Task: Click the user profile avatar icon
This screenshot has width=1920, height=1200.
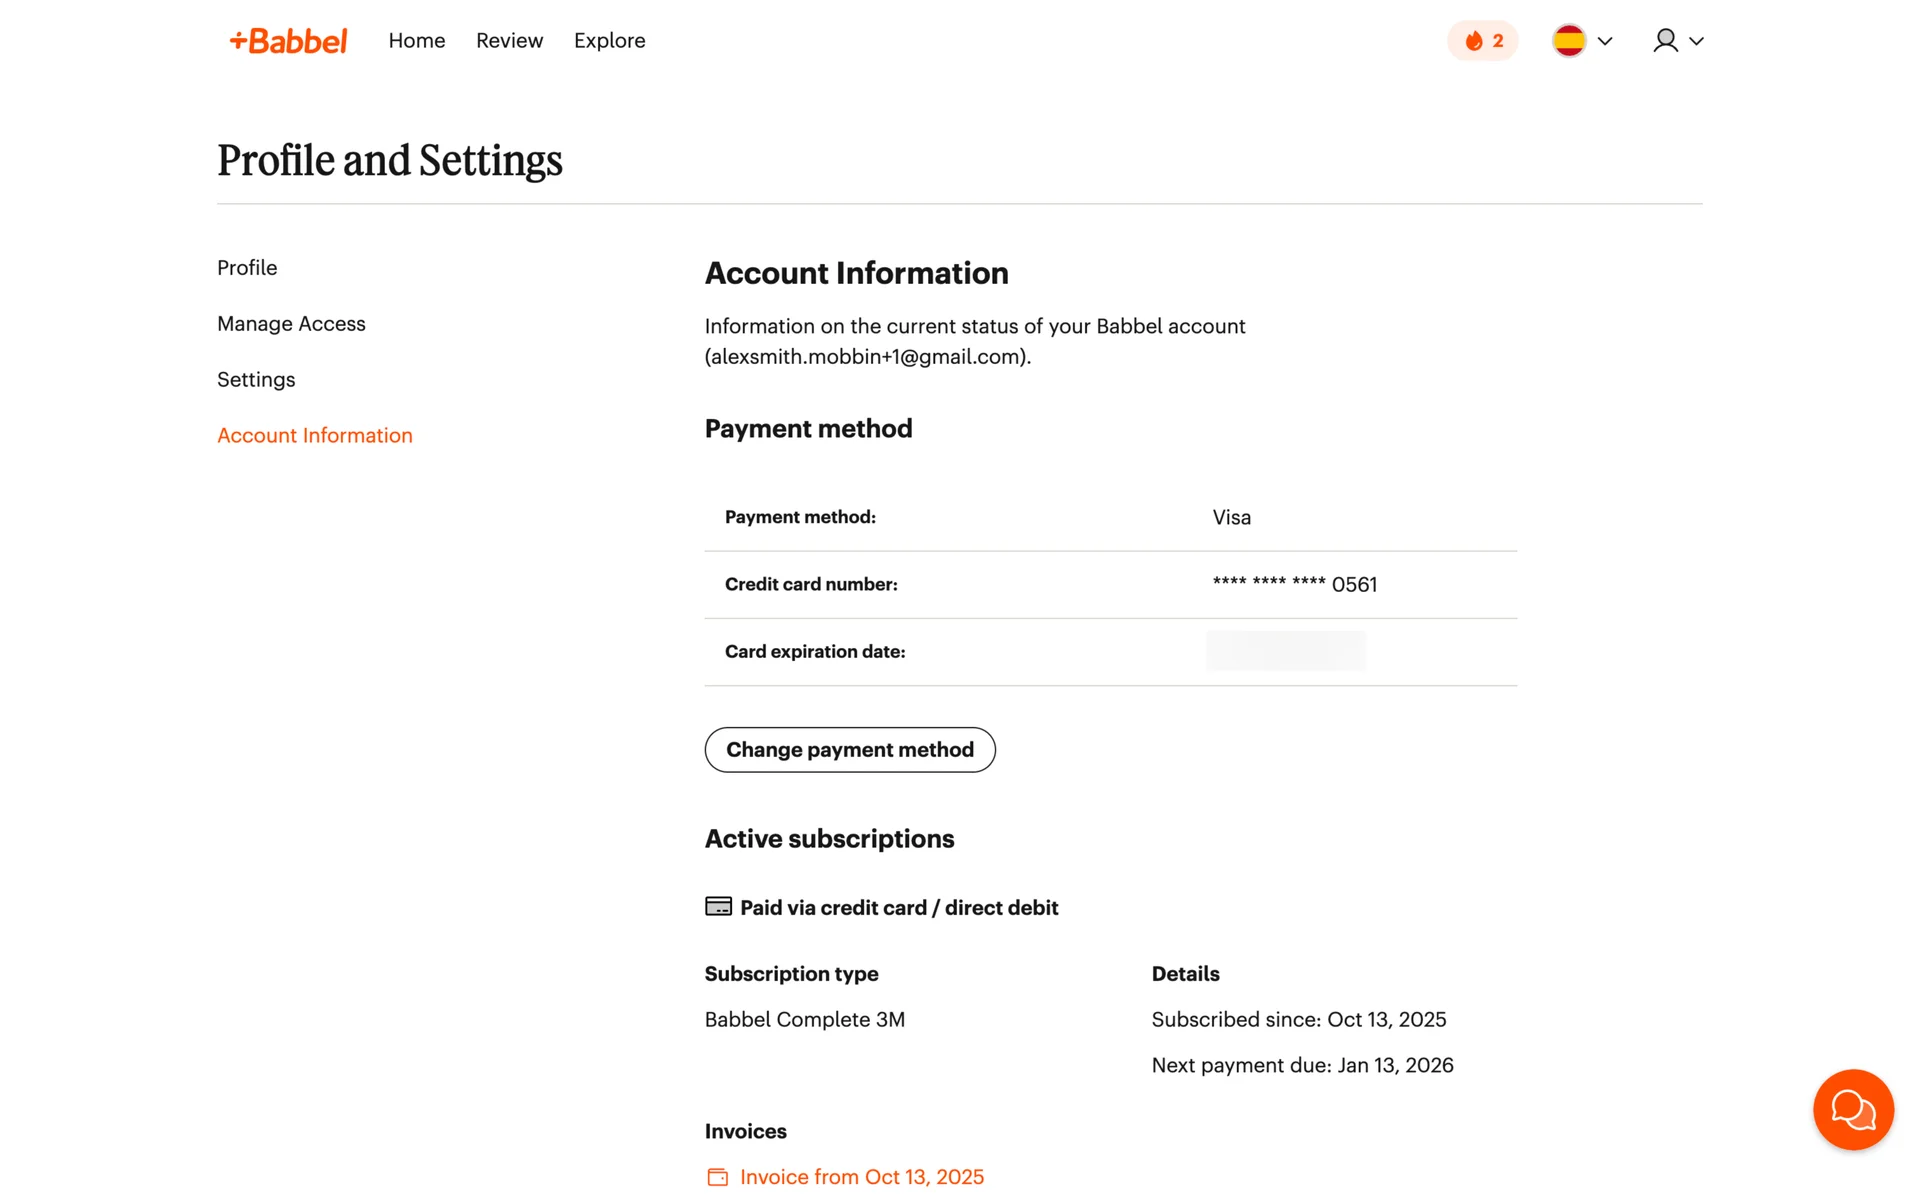Action: pyautogui.click(x=1665, y=41)
